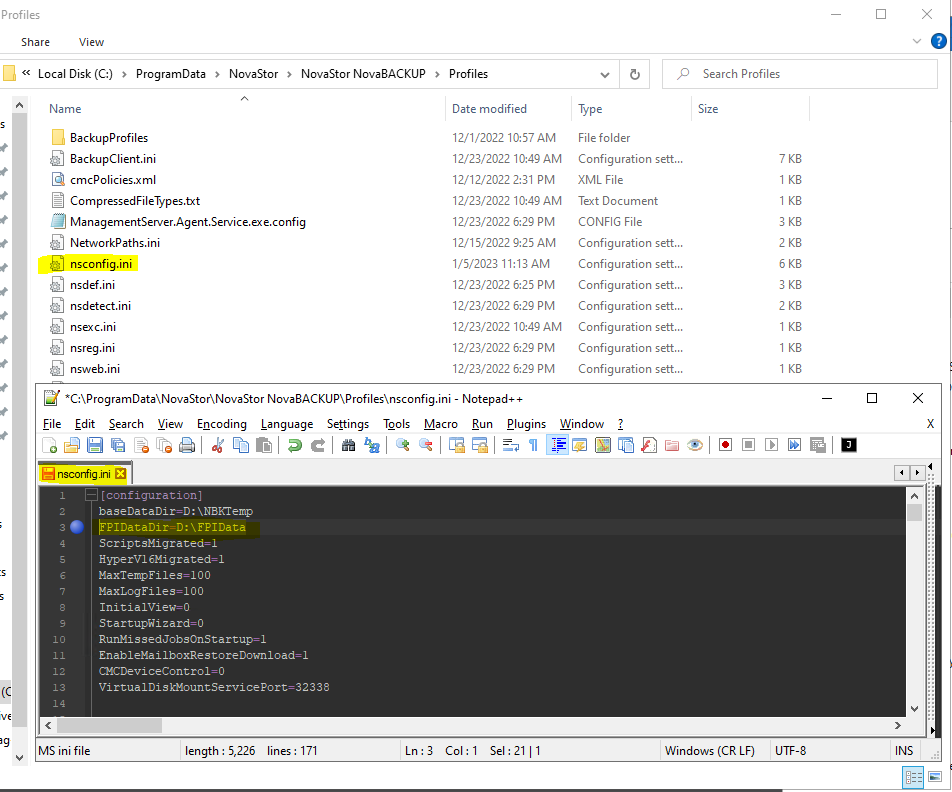The image size is (952, 792).
Task: Open the Share tab in File Explorer
Action: pyautogui.click(x=35, y=42)
